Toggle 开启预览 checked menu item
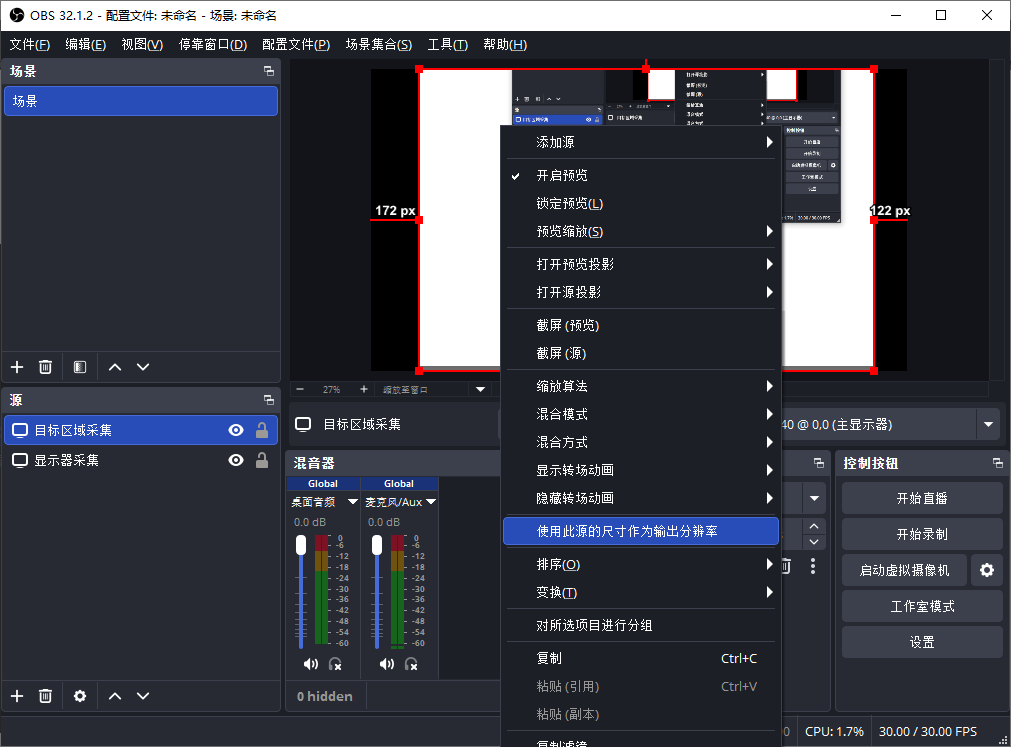The height and width of the screenshot is (747, 1011). (641, 175)
